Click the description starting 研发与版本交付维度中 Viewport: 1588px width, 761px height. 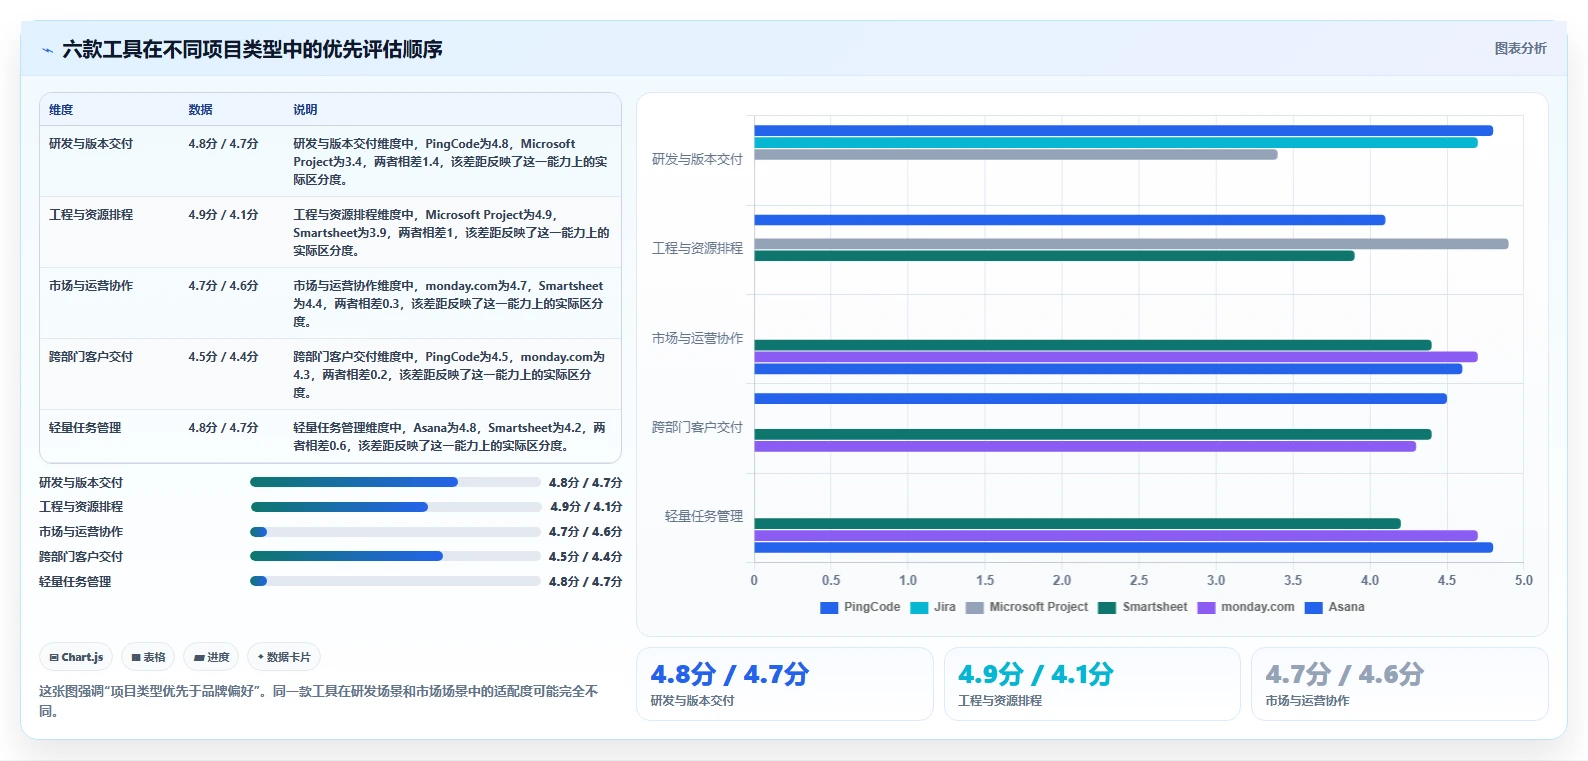[450, 162]
